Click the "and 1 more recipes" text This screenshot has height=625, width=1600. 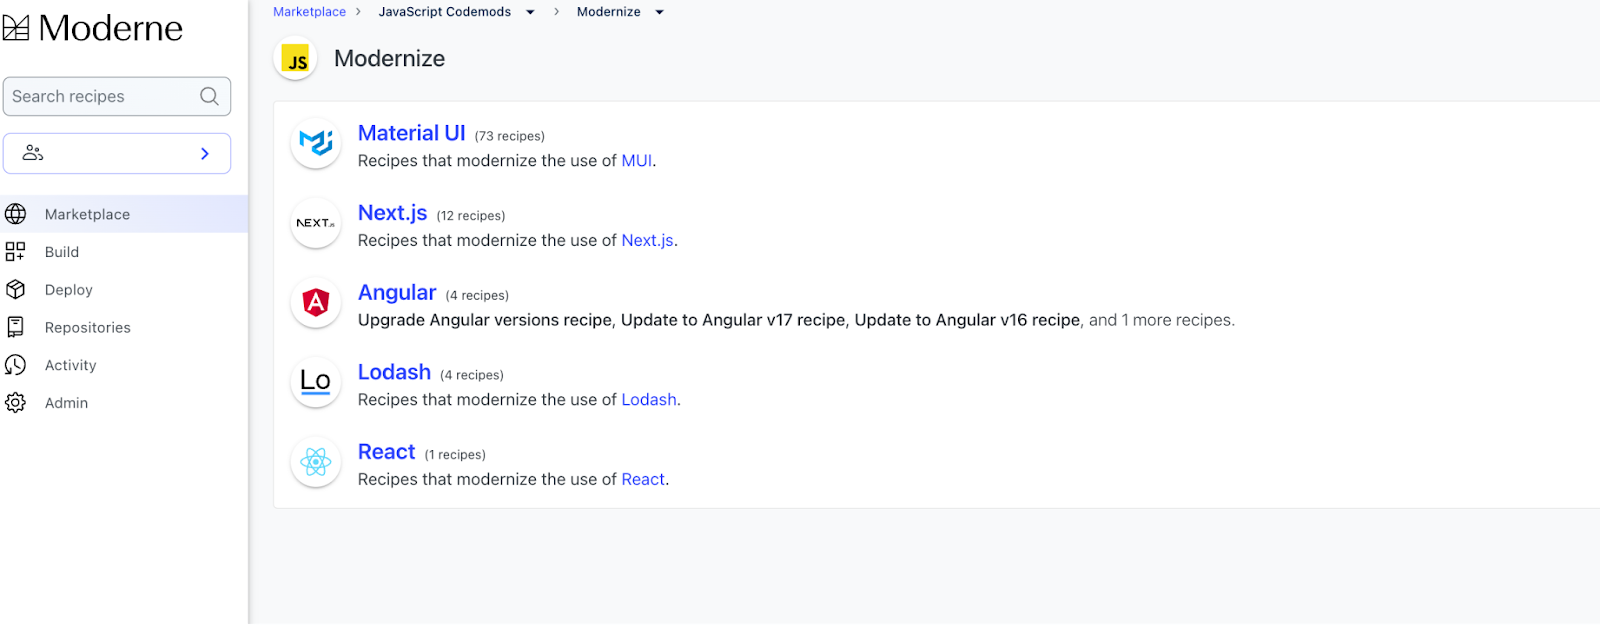click(1161, 320)
